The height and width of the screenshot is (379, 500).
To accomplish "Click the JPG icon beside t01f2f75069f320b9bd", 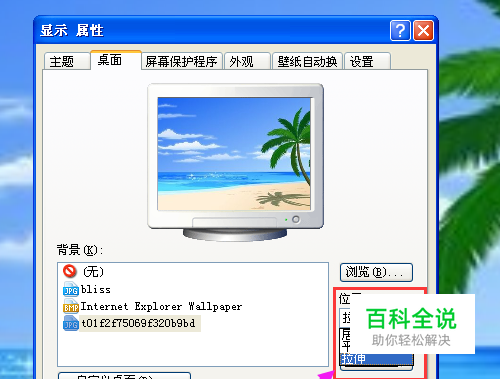I will tap(71, 323).
